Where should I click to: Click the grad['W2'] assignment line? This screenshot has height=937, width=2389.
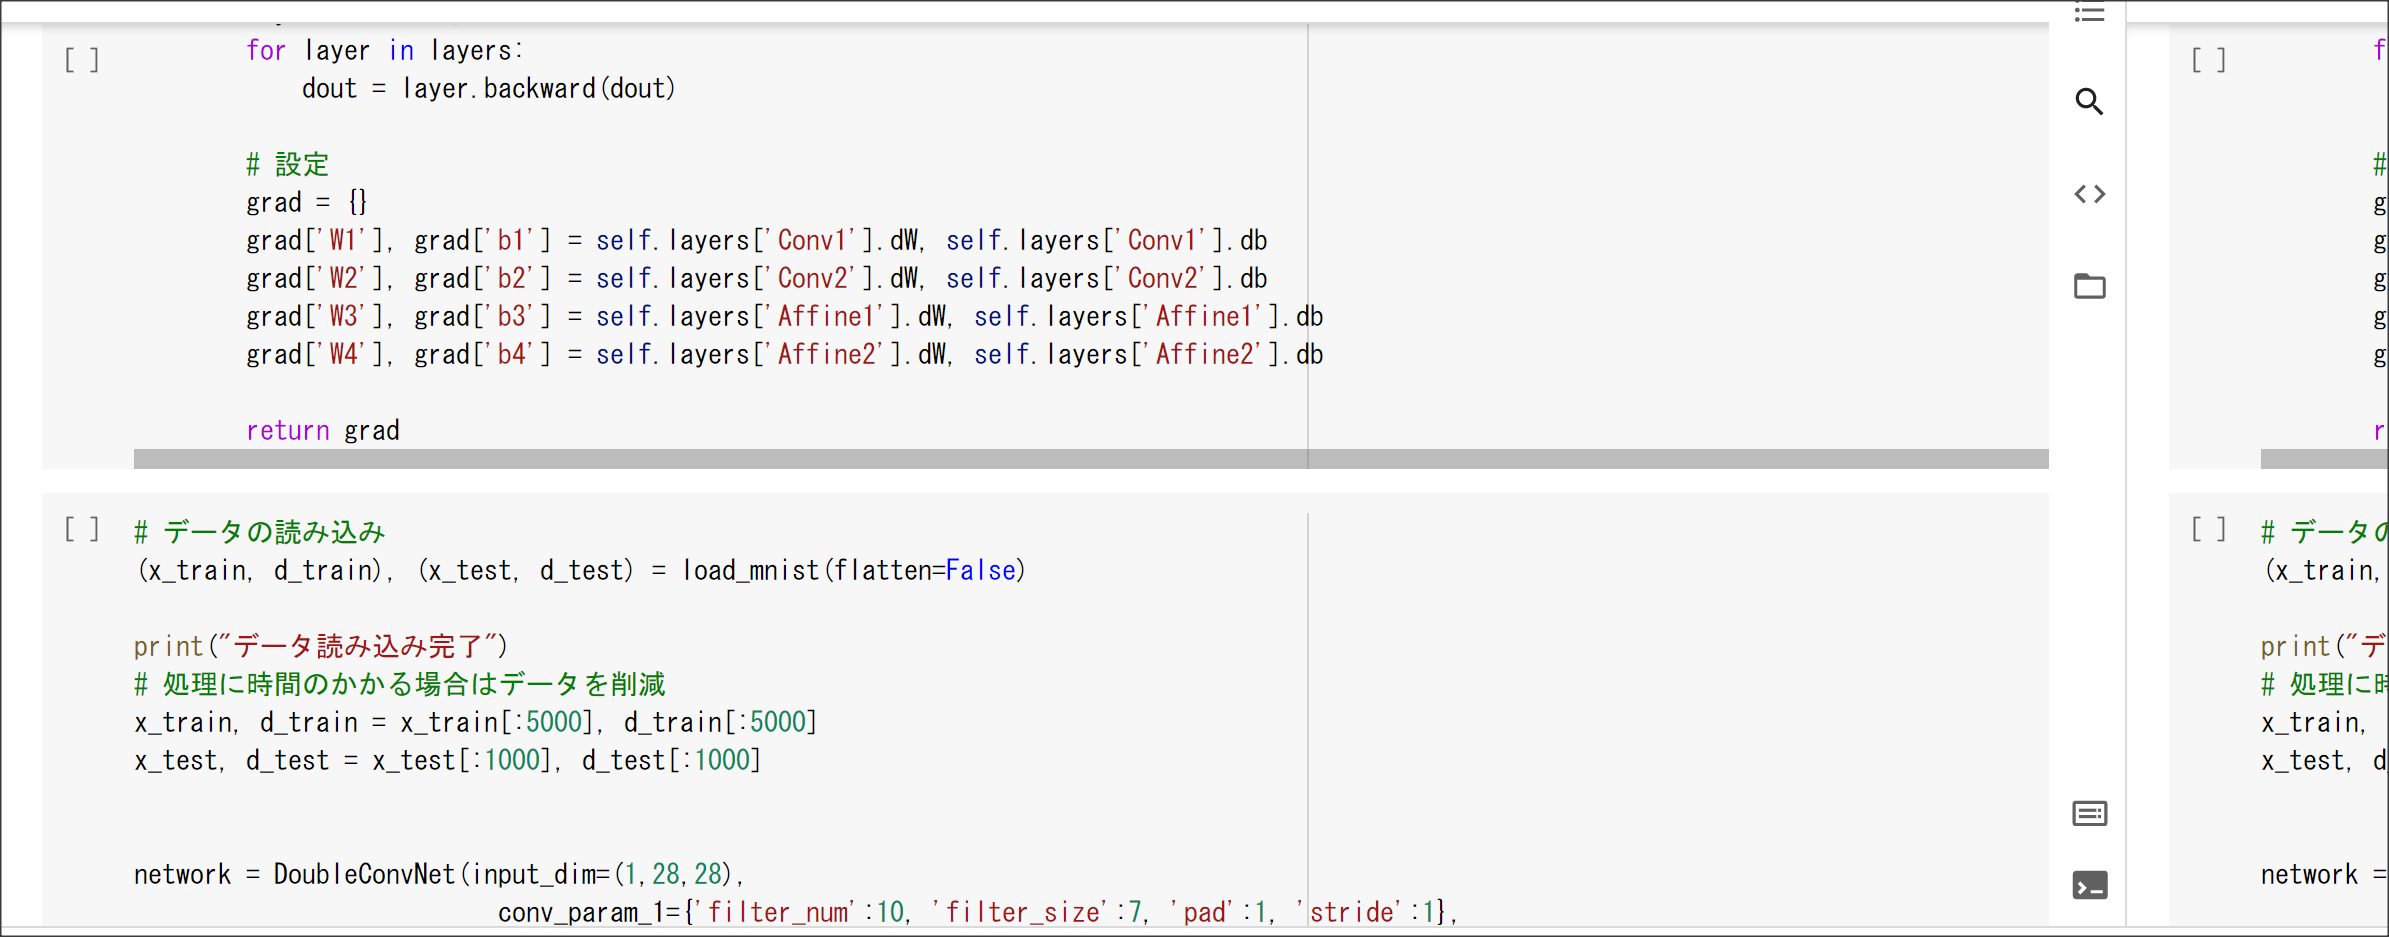(757, 279)
